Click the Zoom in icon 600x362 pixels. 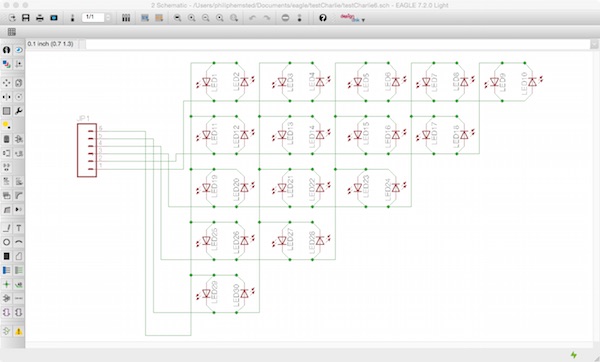192,18
